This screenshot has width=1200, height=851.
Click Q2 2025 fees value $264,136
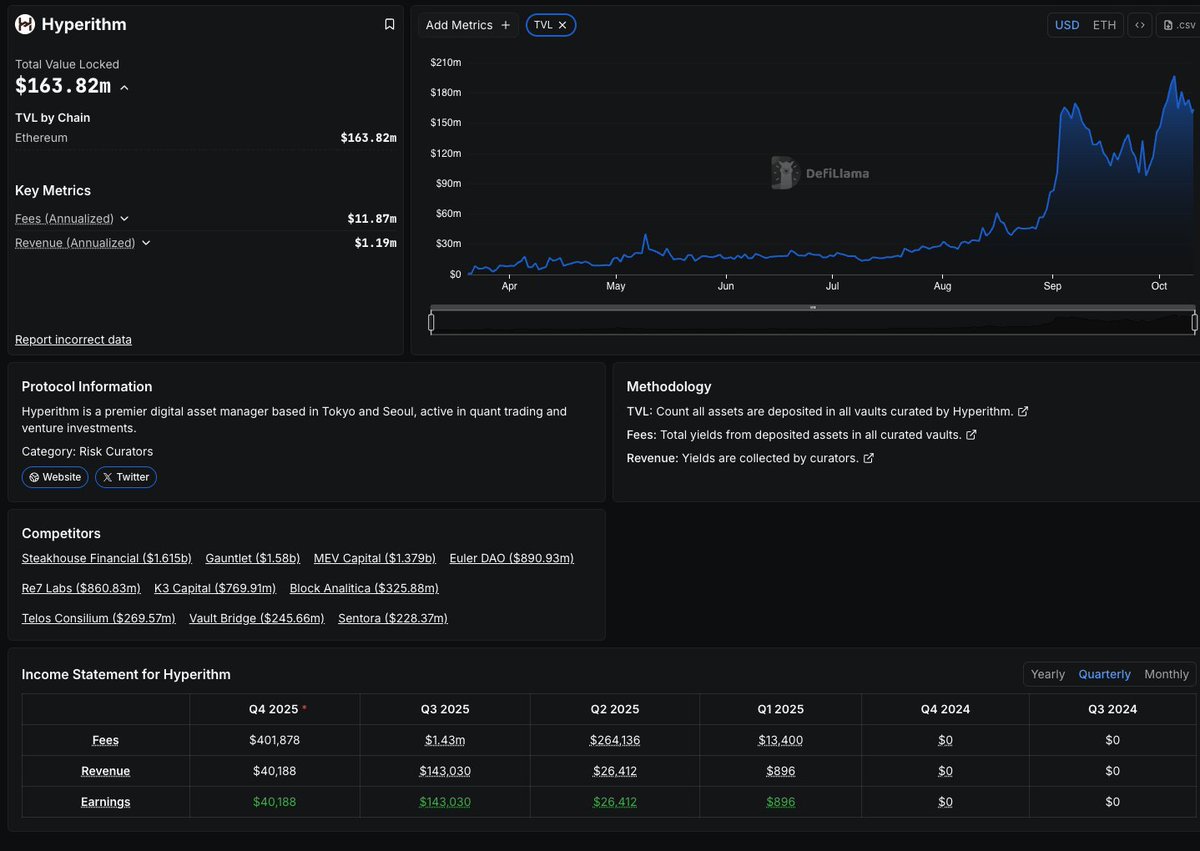tap(615, 740)
